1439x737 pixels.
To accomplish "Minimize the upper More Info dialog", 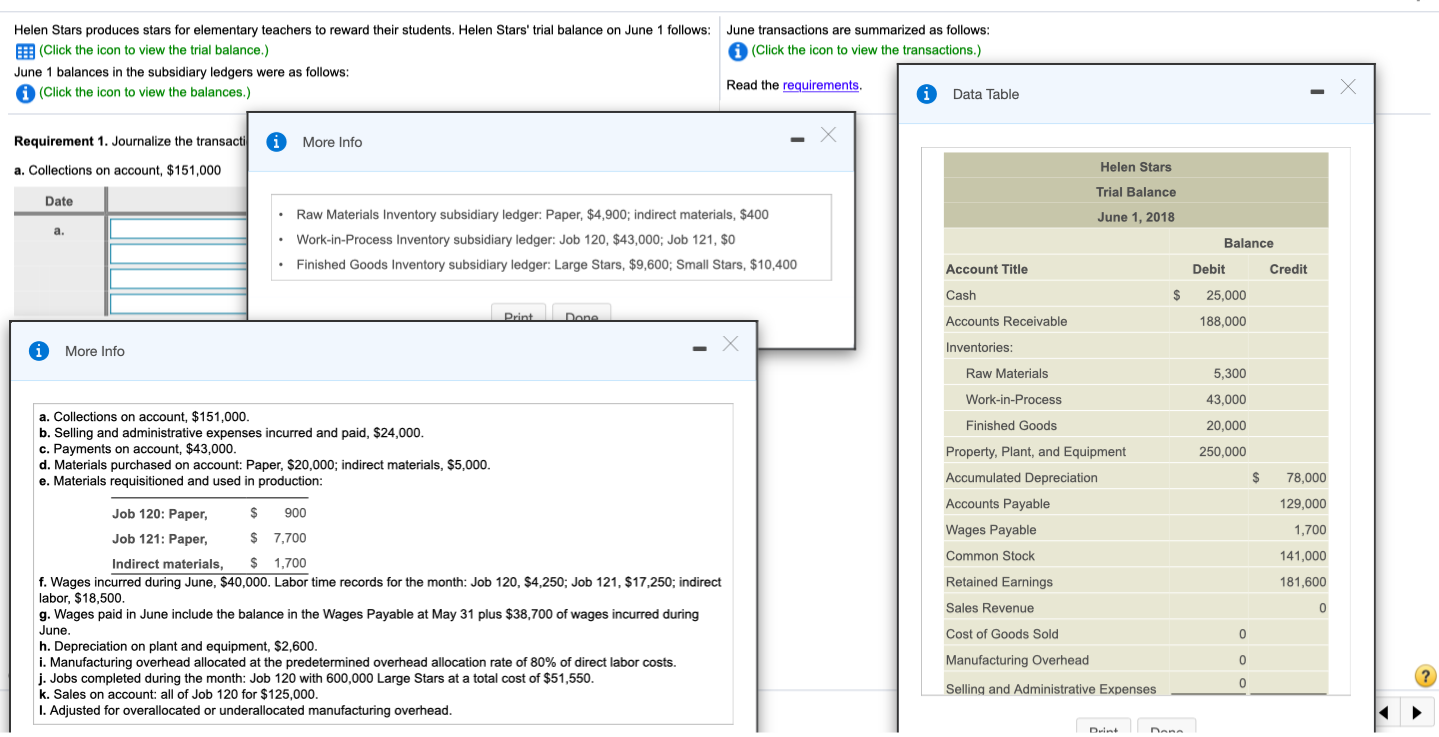I will point(797,140).
